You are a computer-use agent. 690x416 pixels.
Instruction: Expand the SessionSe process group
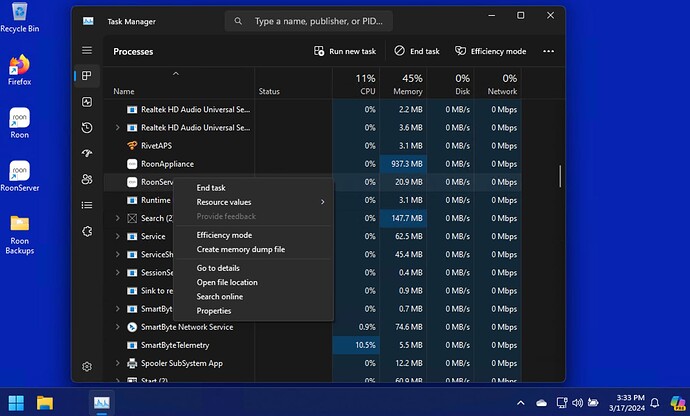(117, 272)
